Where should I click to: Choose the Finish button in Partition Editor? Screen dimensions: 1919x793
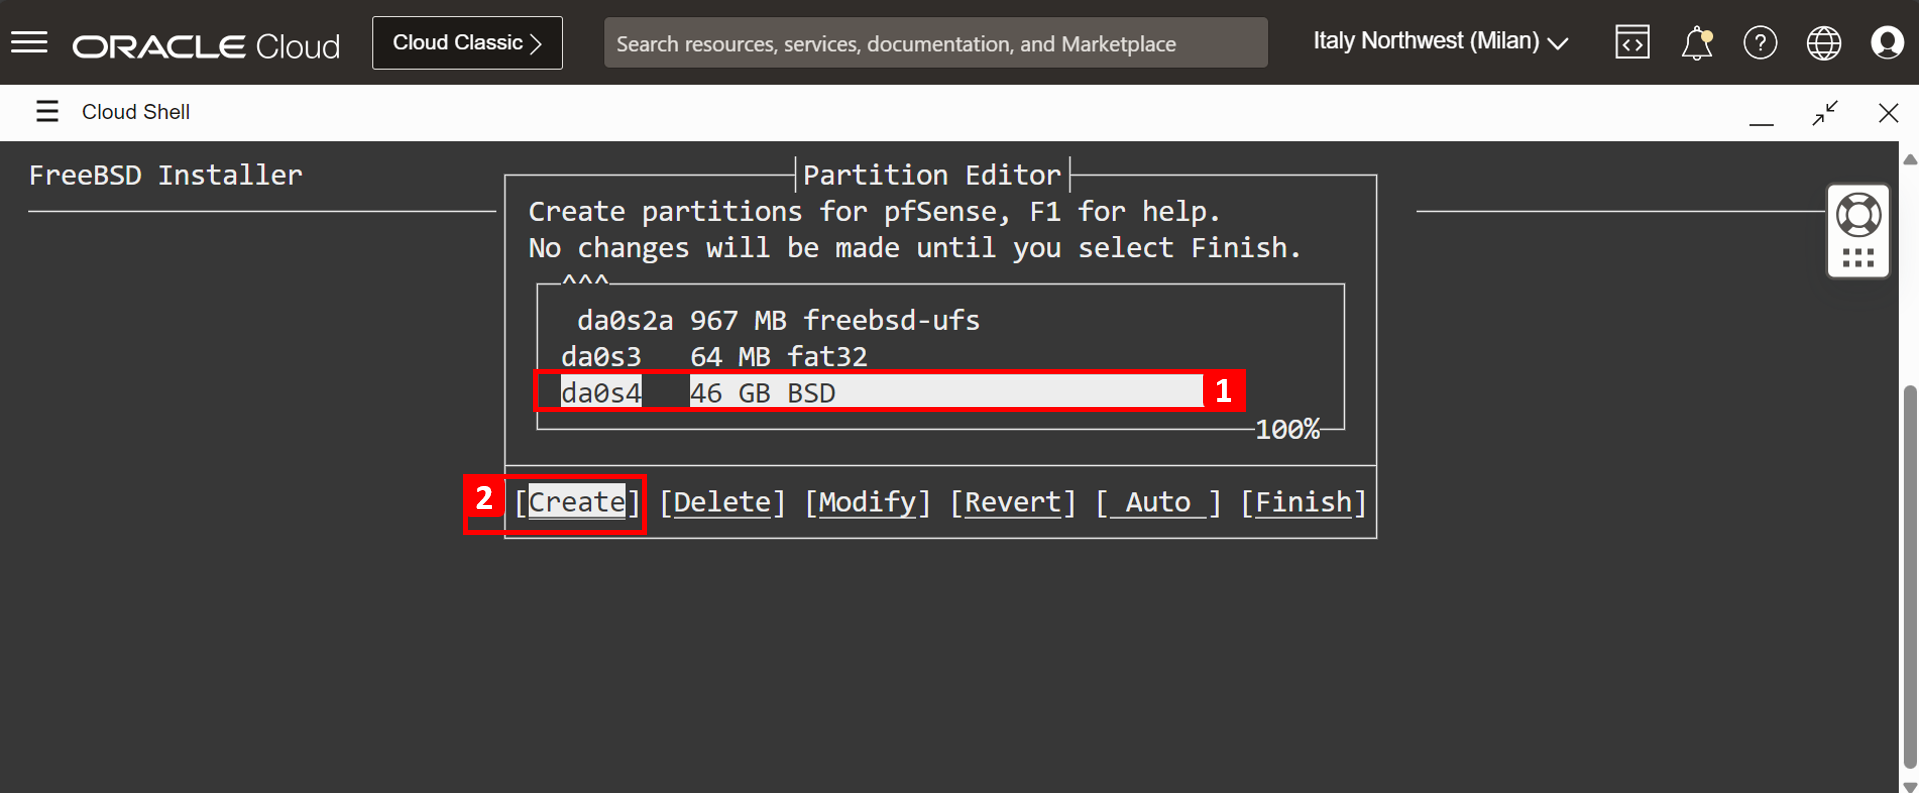[x=1303, y=502]
